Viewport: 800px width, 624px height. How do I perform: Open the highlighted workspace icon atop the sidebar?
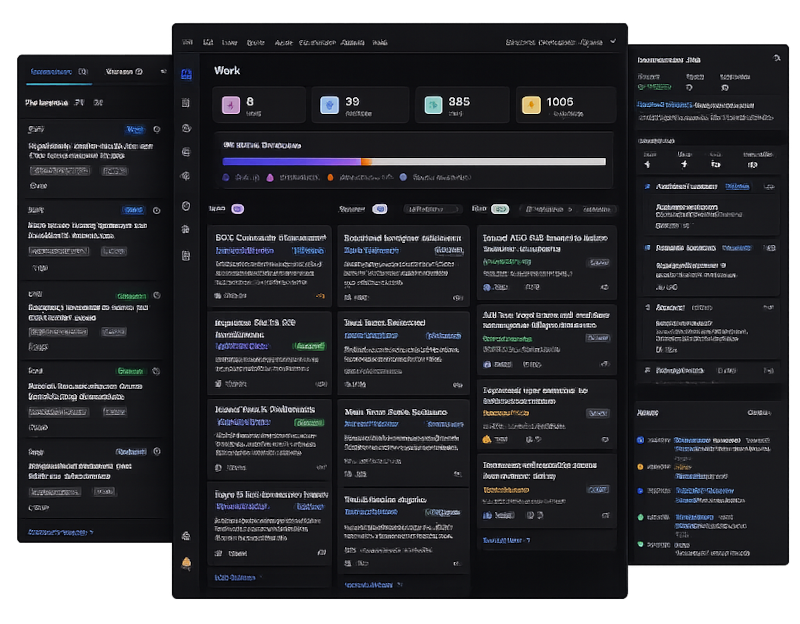(x=186, y=72)
